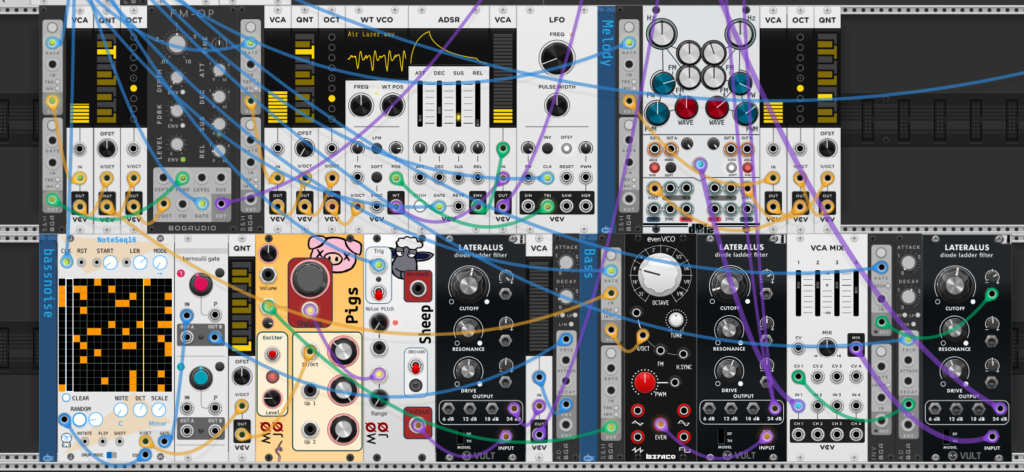Click the SUS slider on the ADSR module

(458, 102)
